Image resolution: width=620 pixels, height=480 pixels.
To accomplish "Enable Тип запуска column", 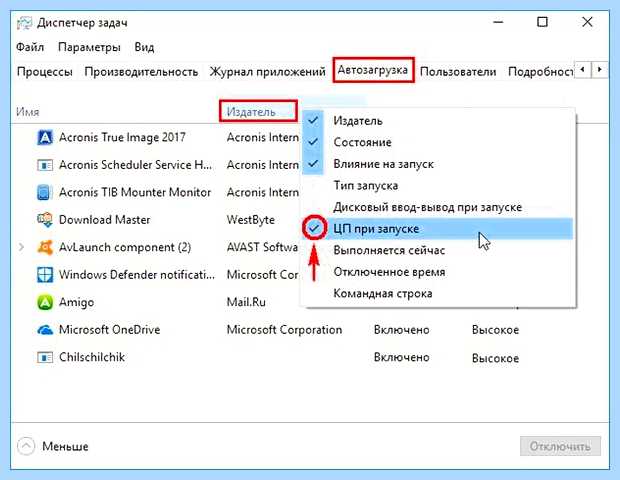I will (x=437, y=185).
